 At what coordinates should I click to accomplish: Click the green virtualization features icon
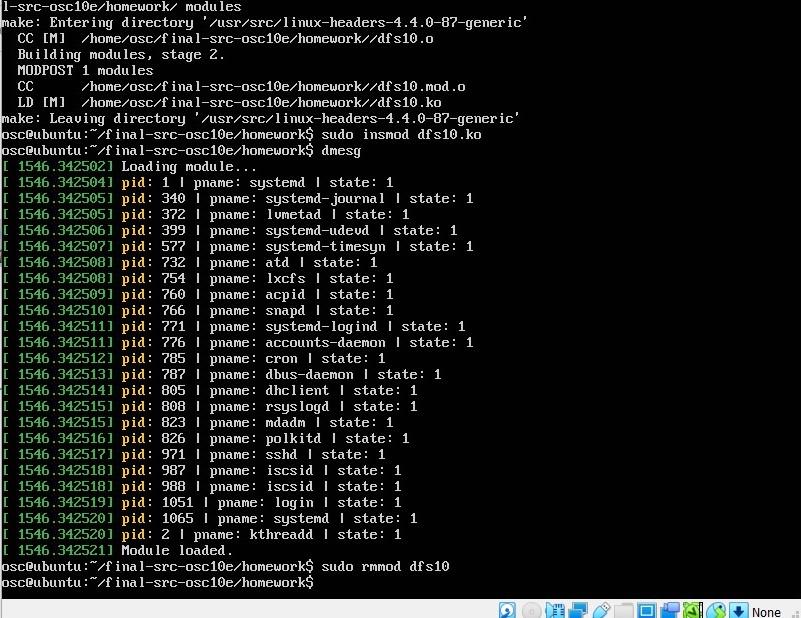click(694, 609)
